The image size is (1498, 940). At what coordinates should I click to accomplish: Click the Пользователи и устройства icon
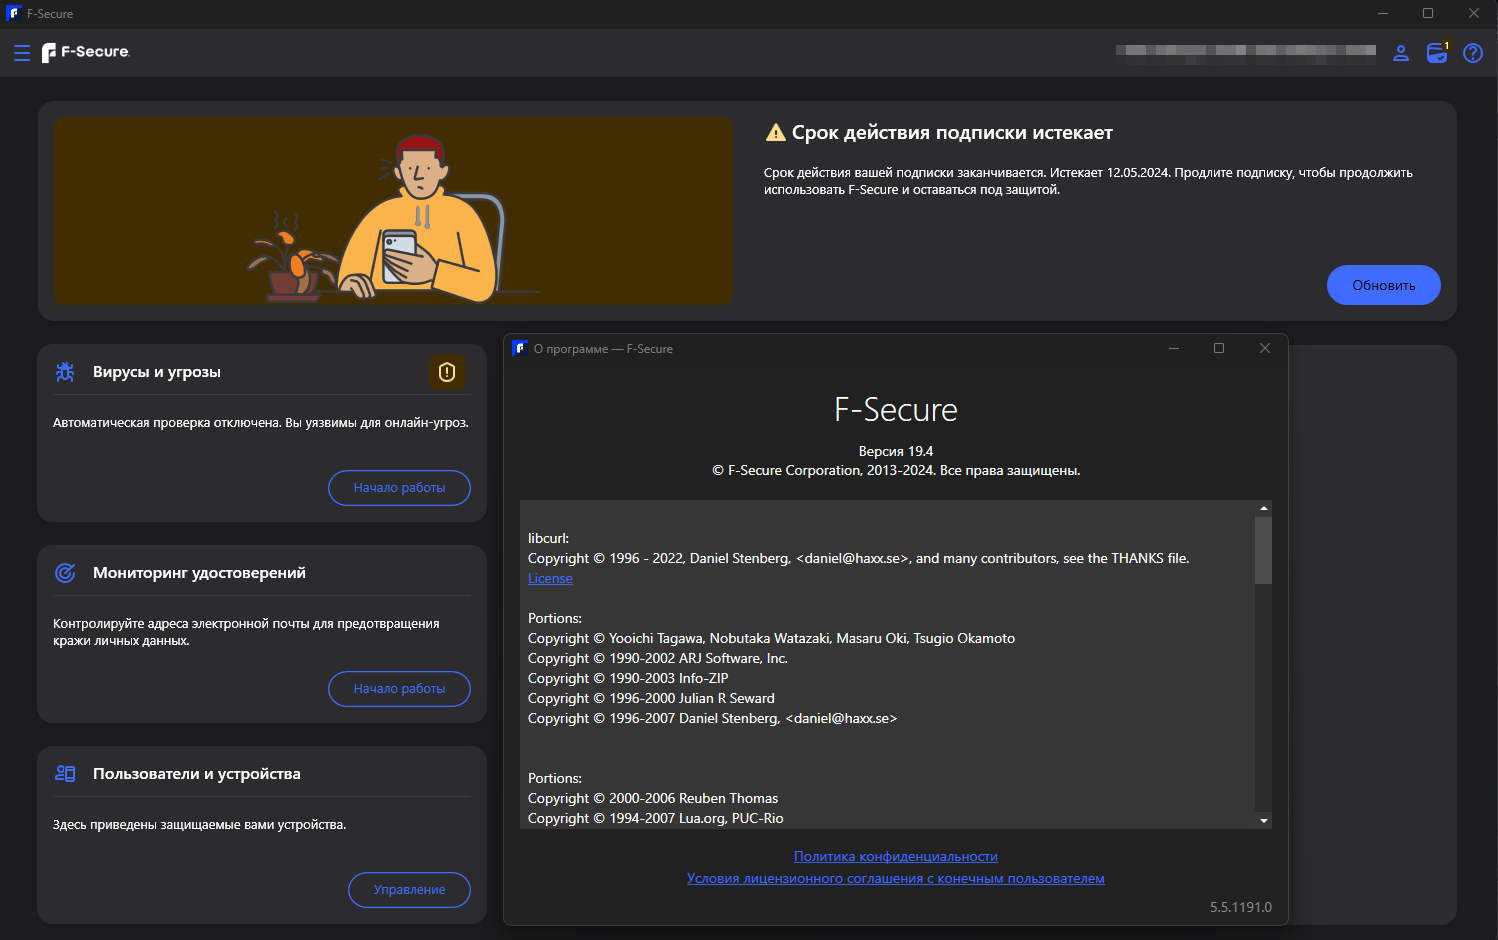pyautogui.click(x=65, y=774)
